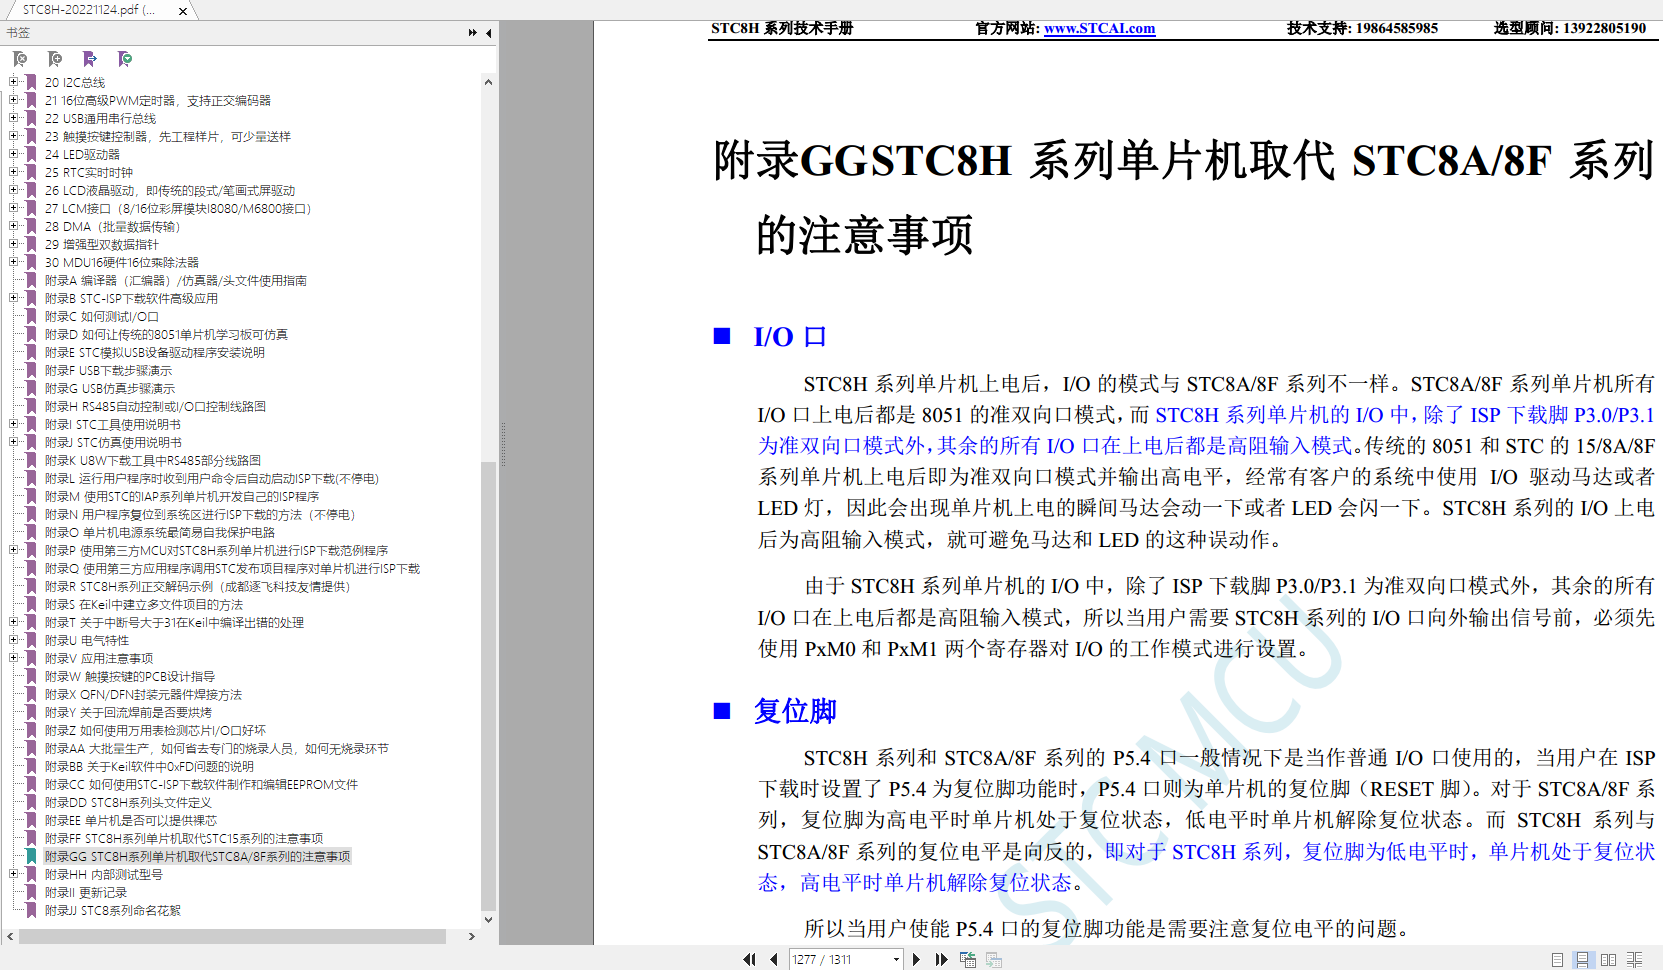Expand the 20 I2C总线 bookmark node
1663x970 pixels.
[x=13, y=82]
